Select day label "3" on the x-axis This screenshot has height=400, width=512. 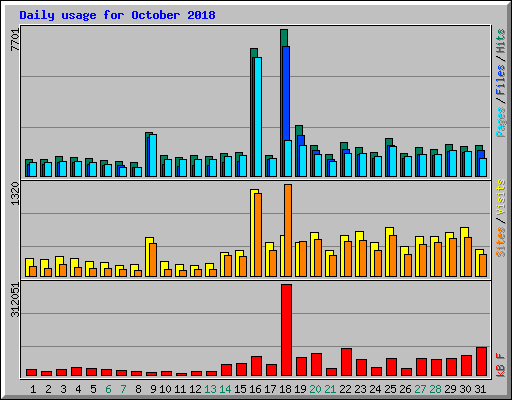[x=63, y=389]
